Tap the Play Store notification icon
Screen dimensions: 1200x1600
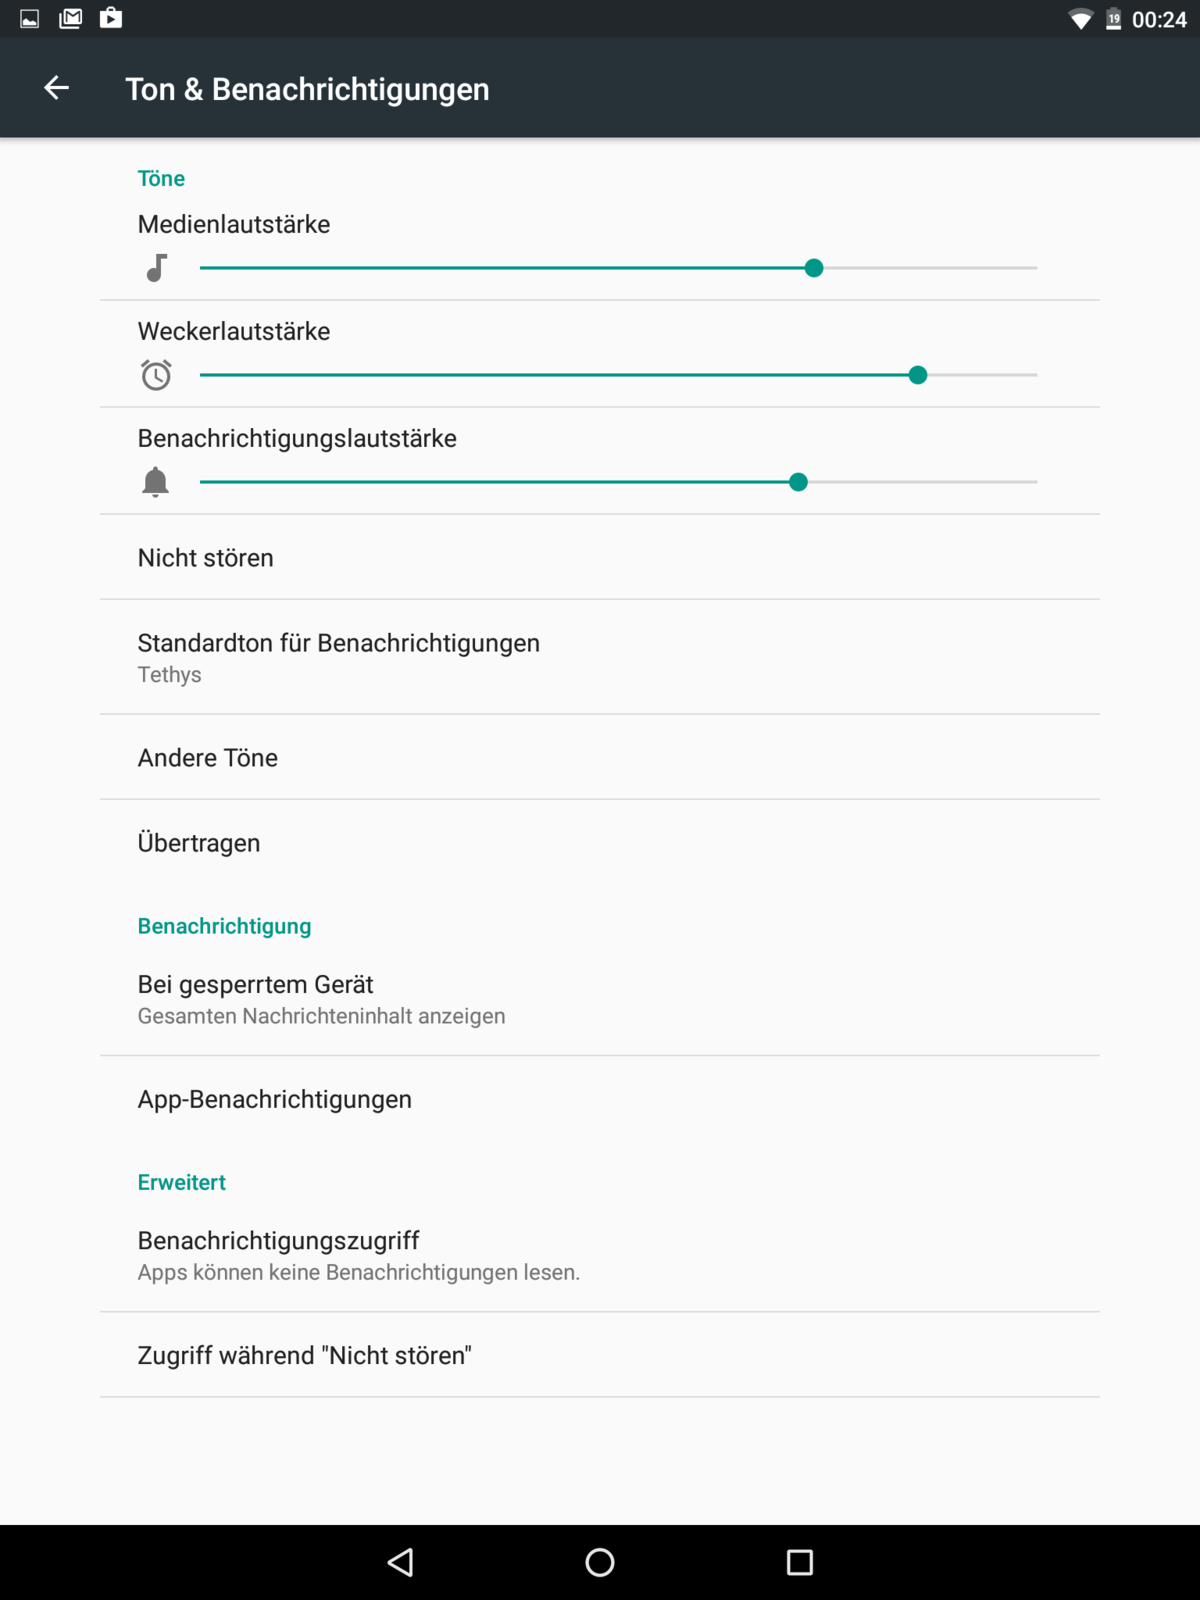(111, 18)
